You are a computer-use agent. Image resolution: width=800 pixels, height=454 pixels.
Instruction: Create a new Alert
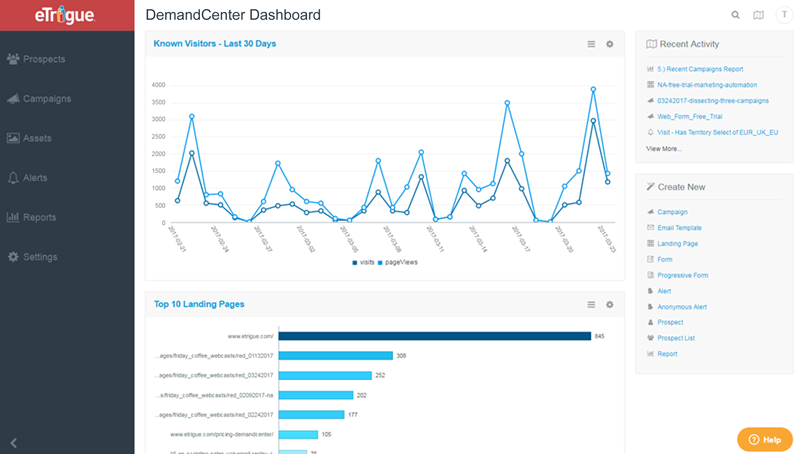[664, 291]
